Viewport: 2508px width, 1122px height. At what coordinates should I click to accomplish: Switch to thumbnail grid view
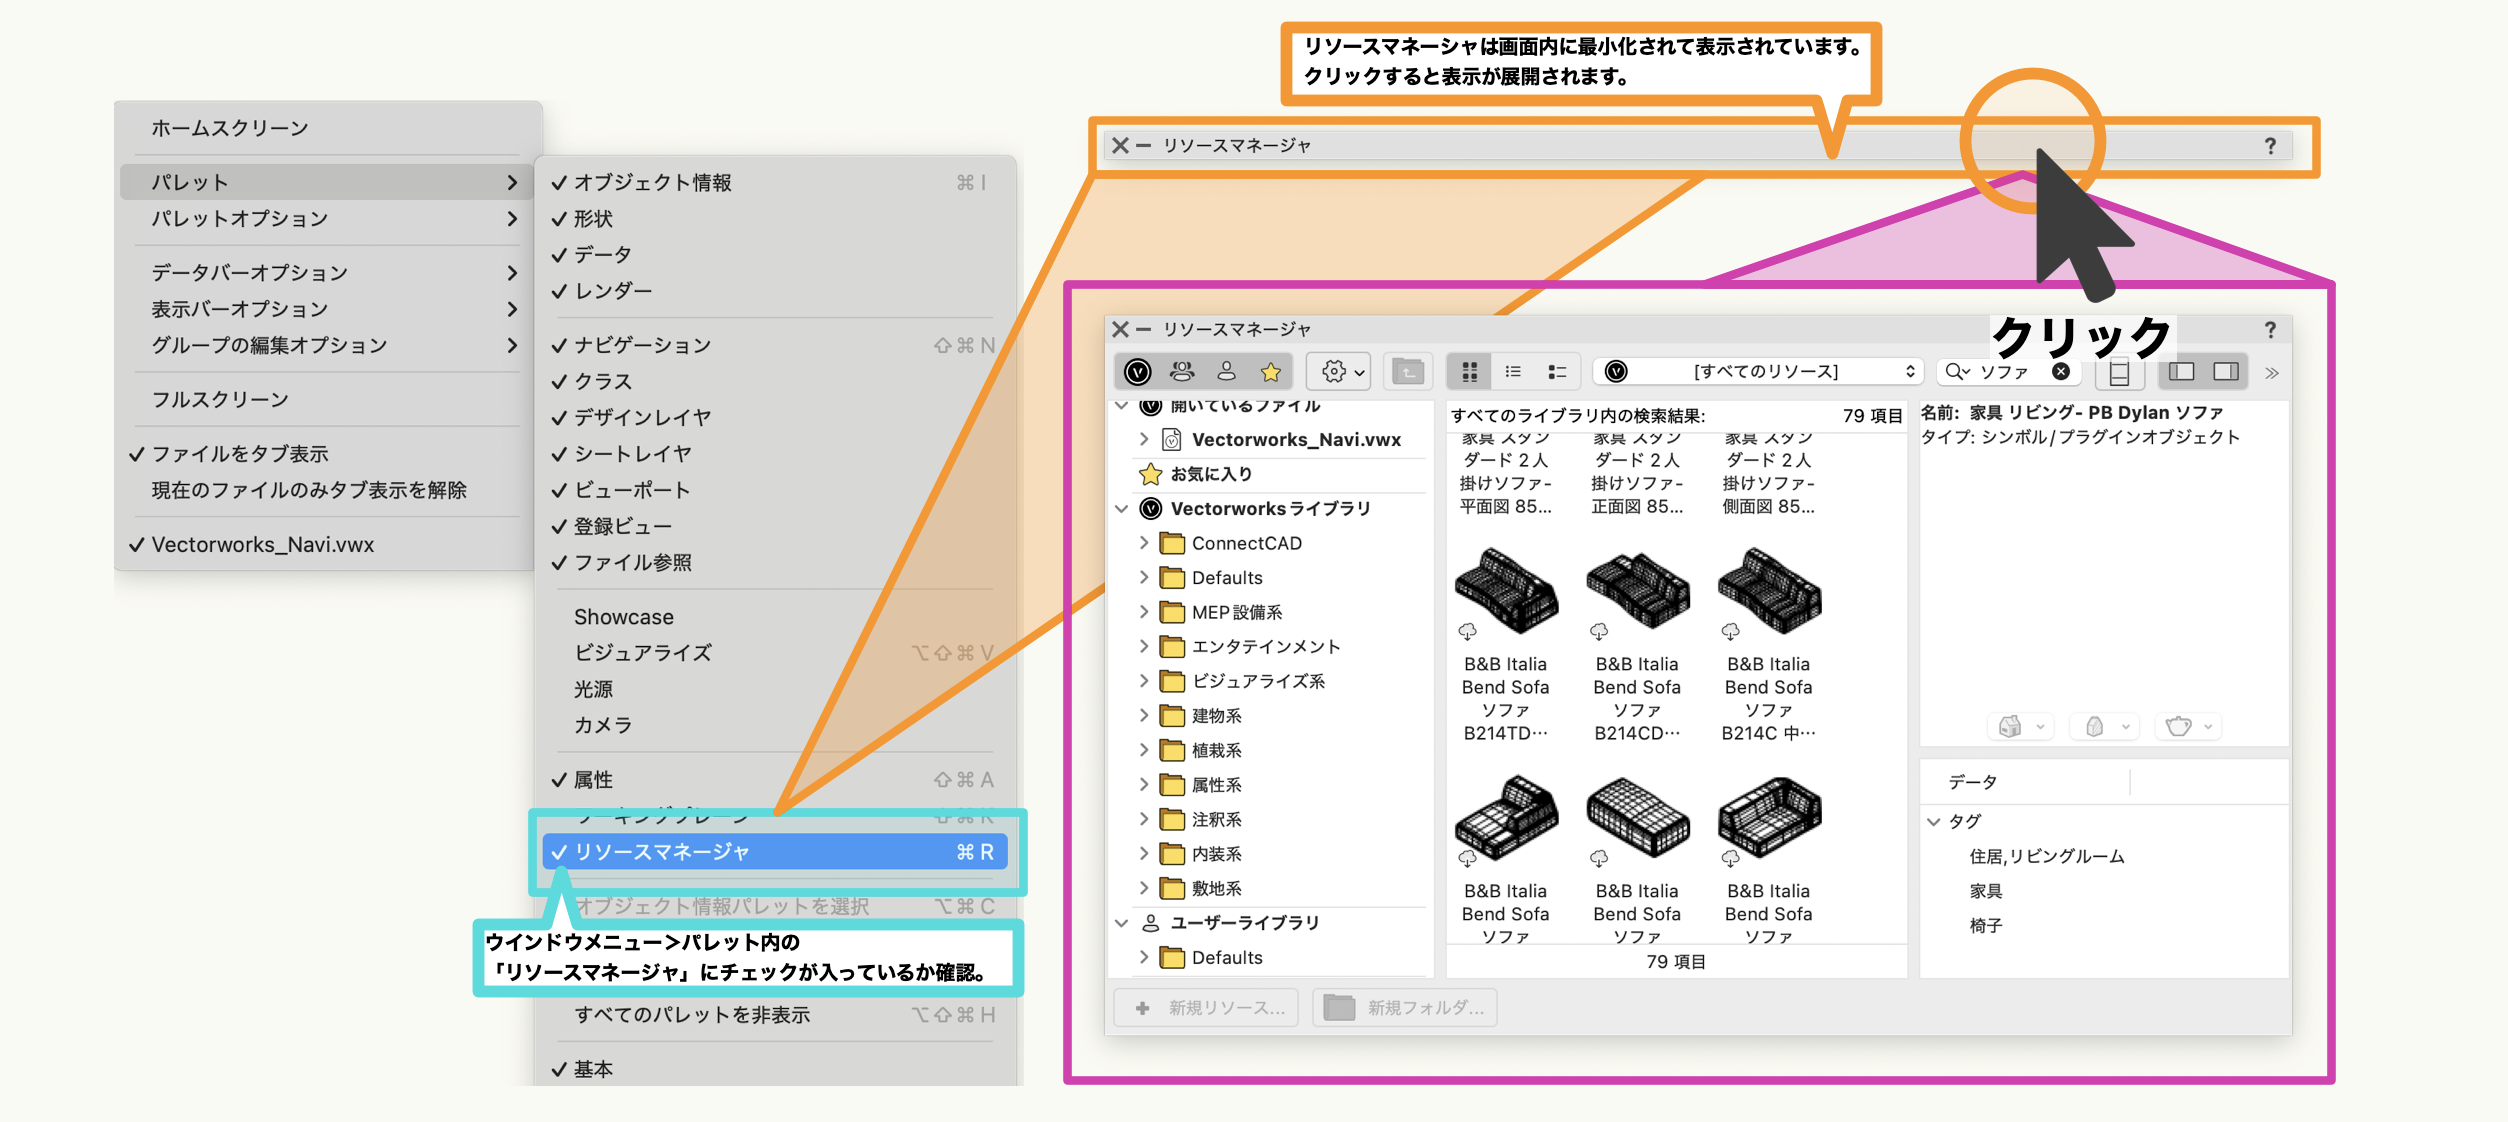(x=1469, y=372)
